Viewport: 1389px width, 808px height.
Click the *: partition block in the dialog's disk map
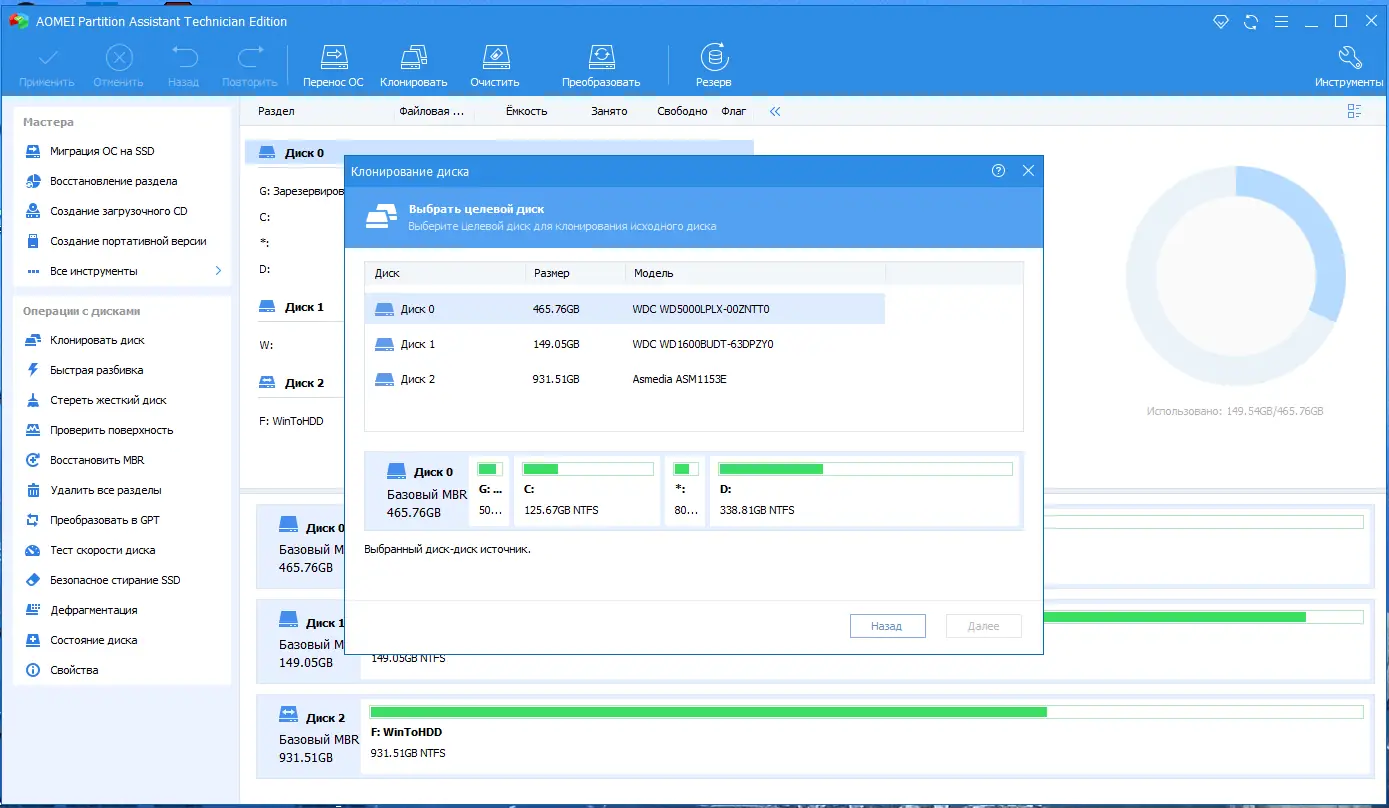pyautogui.click(x=686, y=490)
